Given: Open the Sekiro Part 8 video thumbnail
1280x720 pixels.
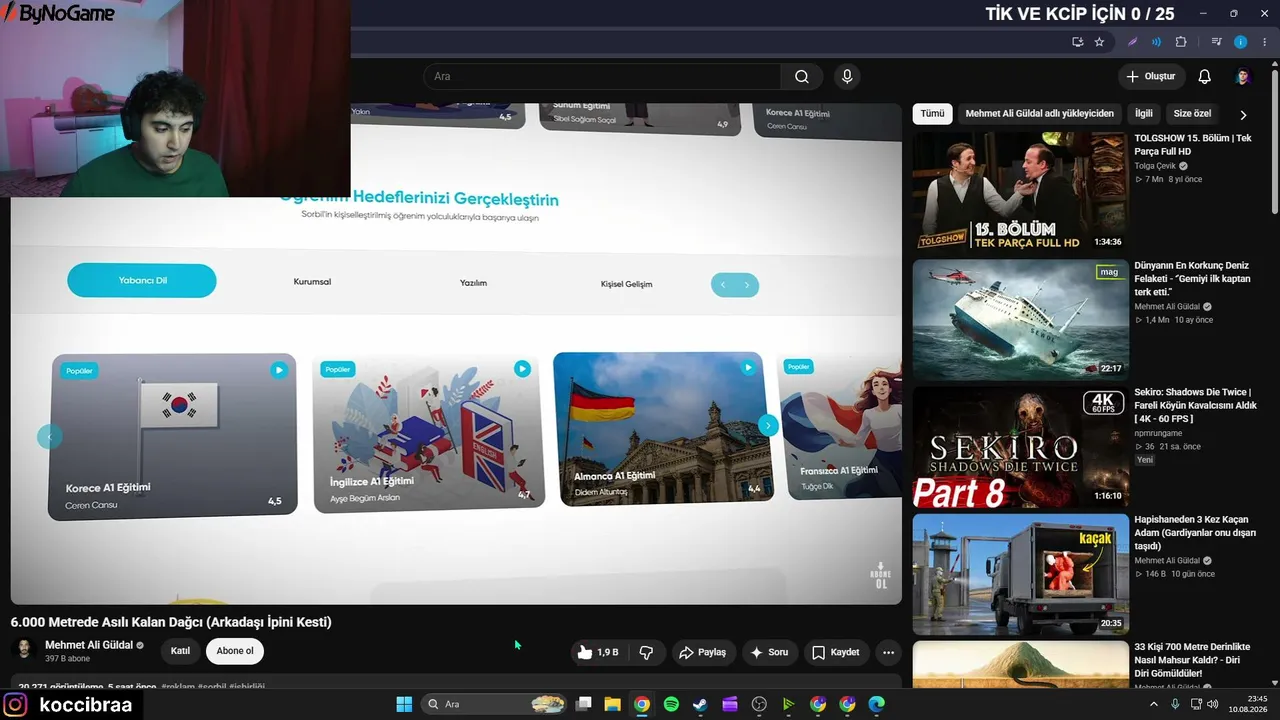Looking at the screenshot, I should pyautogui.click(x=1020, y=446).
